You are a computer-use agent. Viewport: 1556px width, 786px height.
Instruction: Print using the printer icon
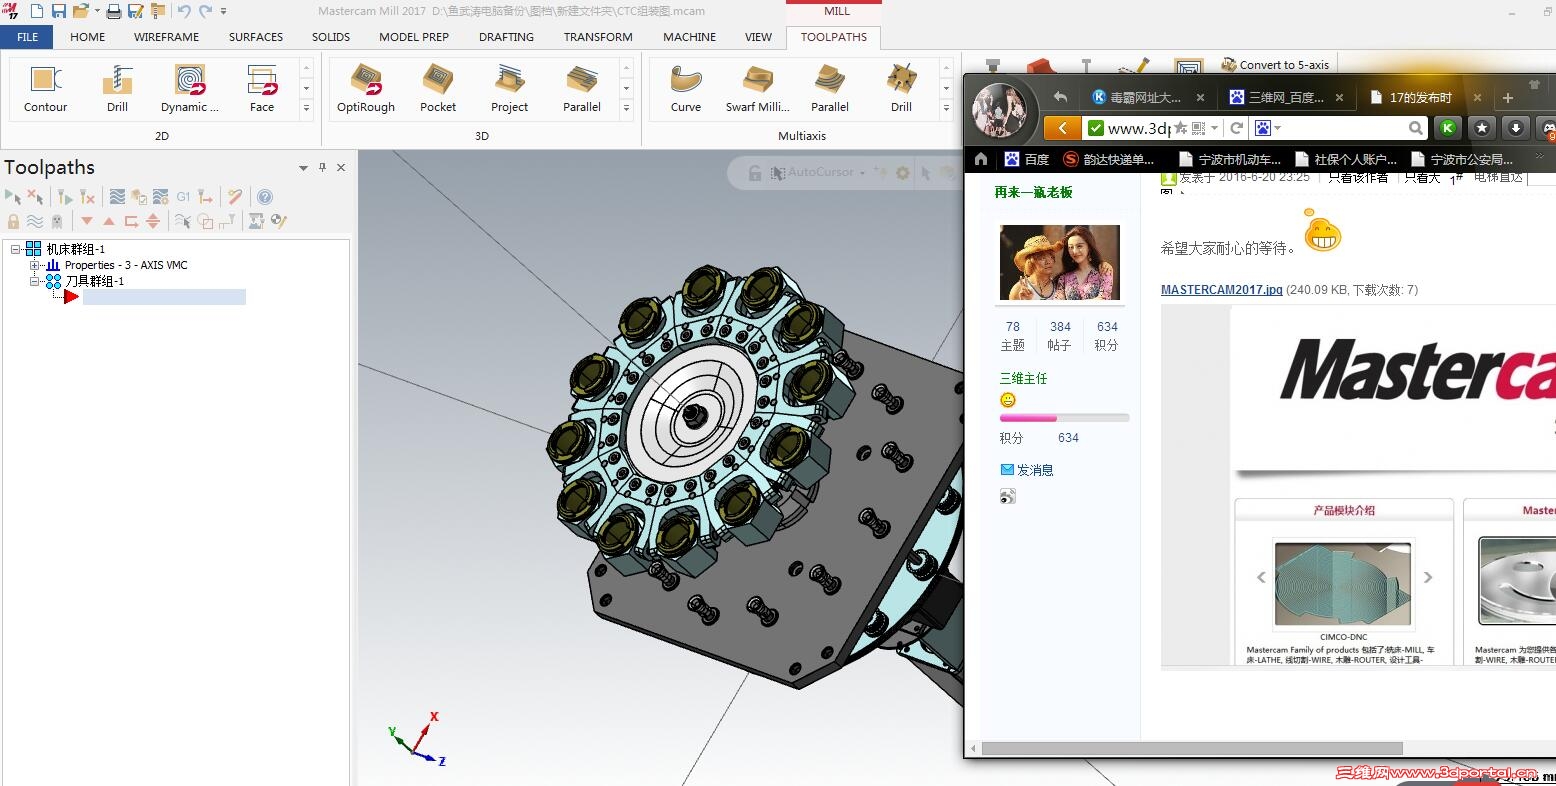point(114,12)
